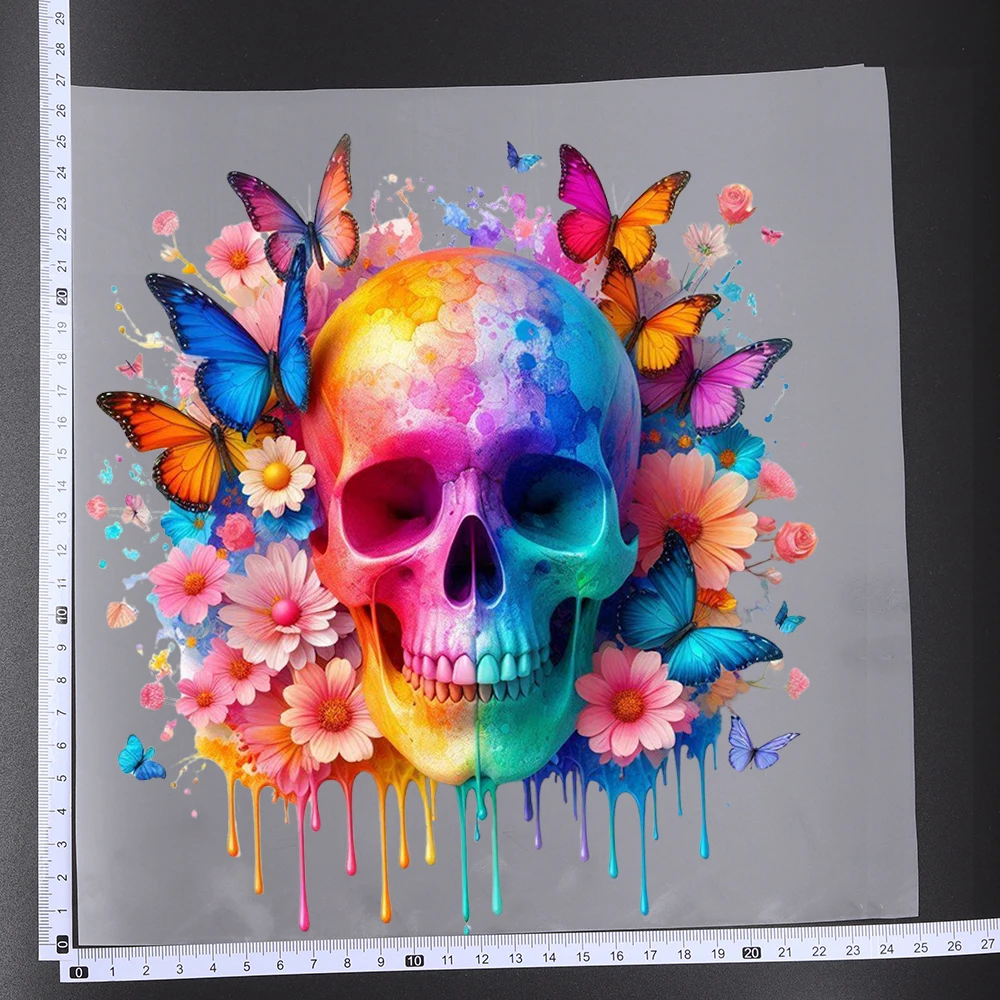Viewport: 1000px width, 1000px height.
Task: Click the number 29 on the left ruler
Action: pos(61,18)
